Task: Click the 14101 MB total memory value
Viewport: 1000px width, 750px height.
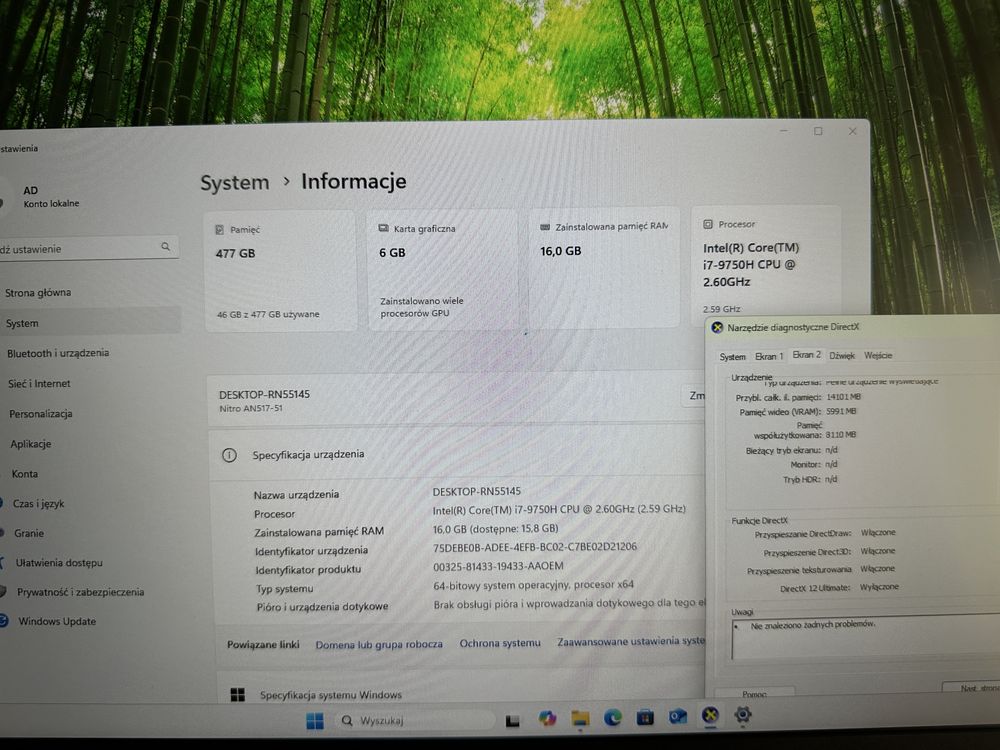Action: [x=843, y=397]
